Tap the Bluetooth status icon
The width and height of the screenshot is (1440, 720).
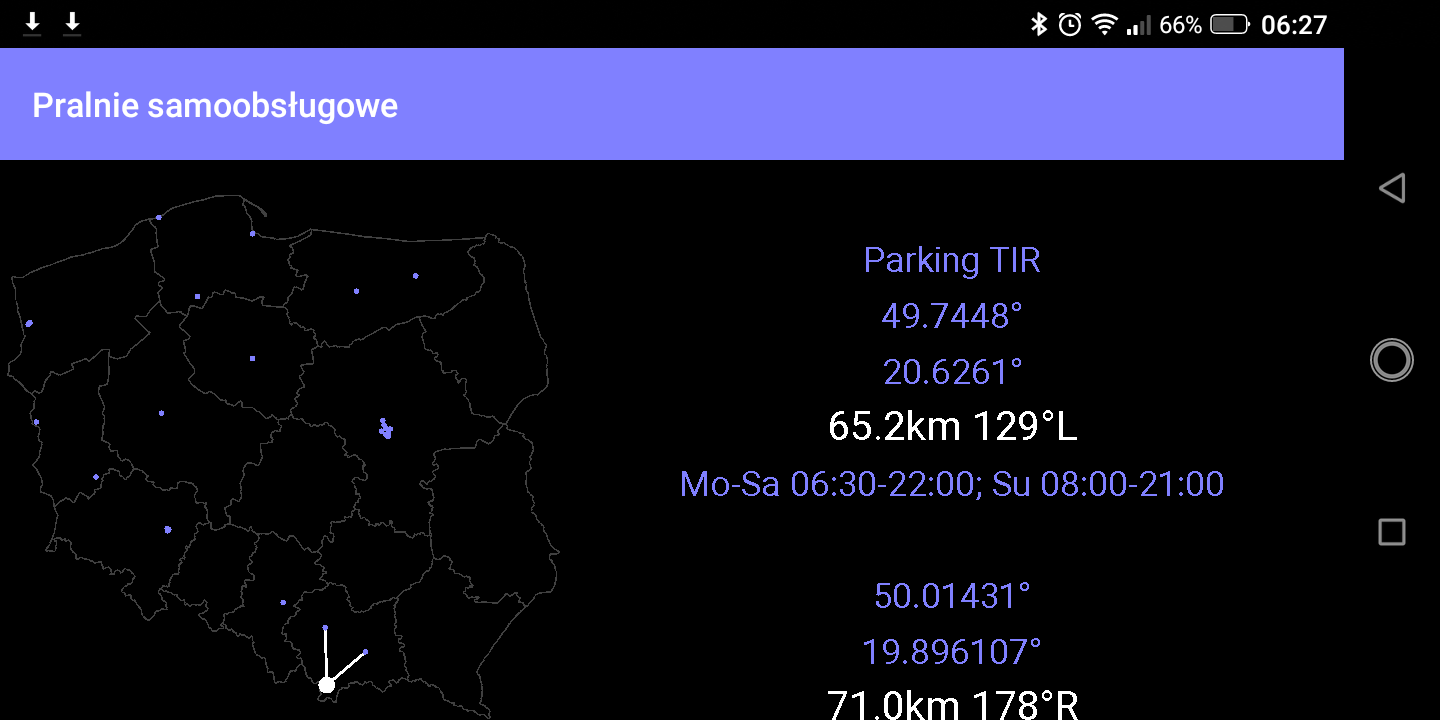[x=1039, y=24]
